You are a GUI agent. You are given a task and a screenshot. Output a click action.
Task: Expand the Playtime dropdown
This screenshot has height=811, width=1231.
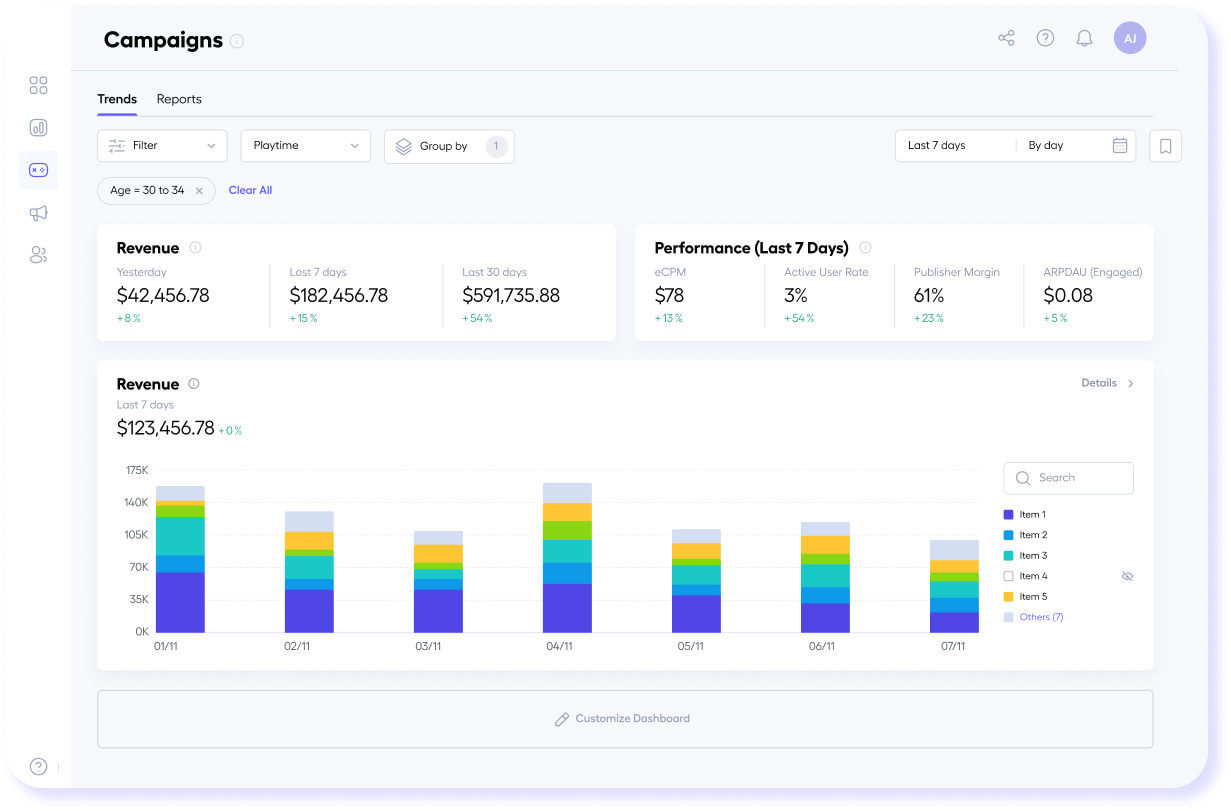pos(305,146)
